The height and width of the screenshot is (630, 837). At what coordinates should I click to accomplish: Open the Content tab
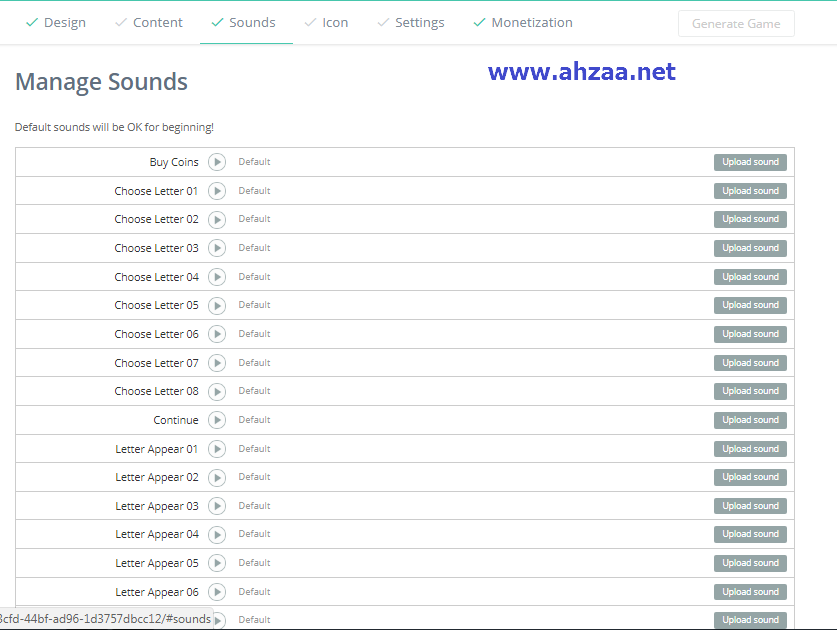click(x=149, y=22)
